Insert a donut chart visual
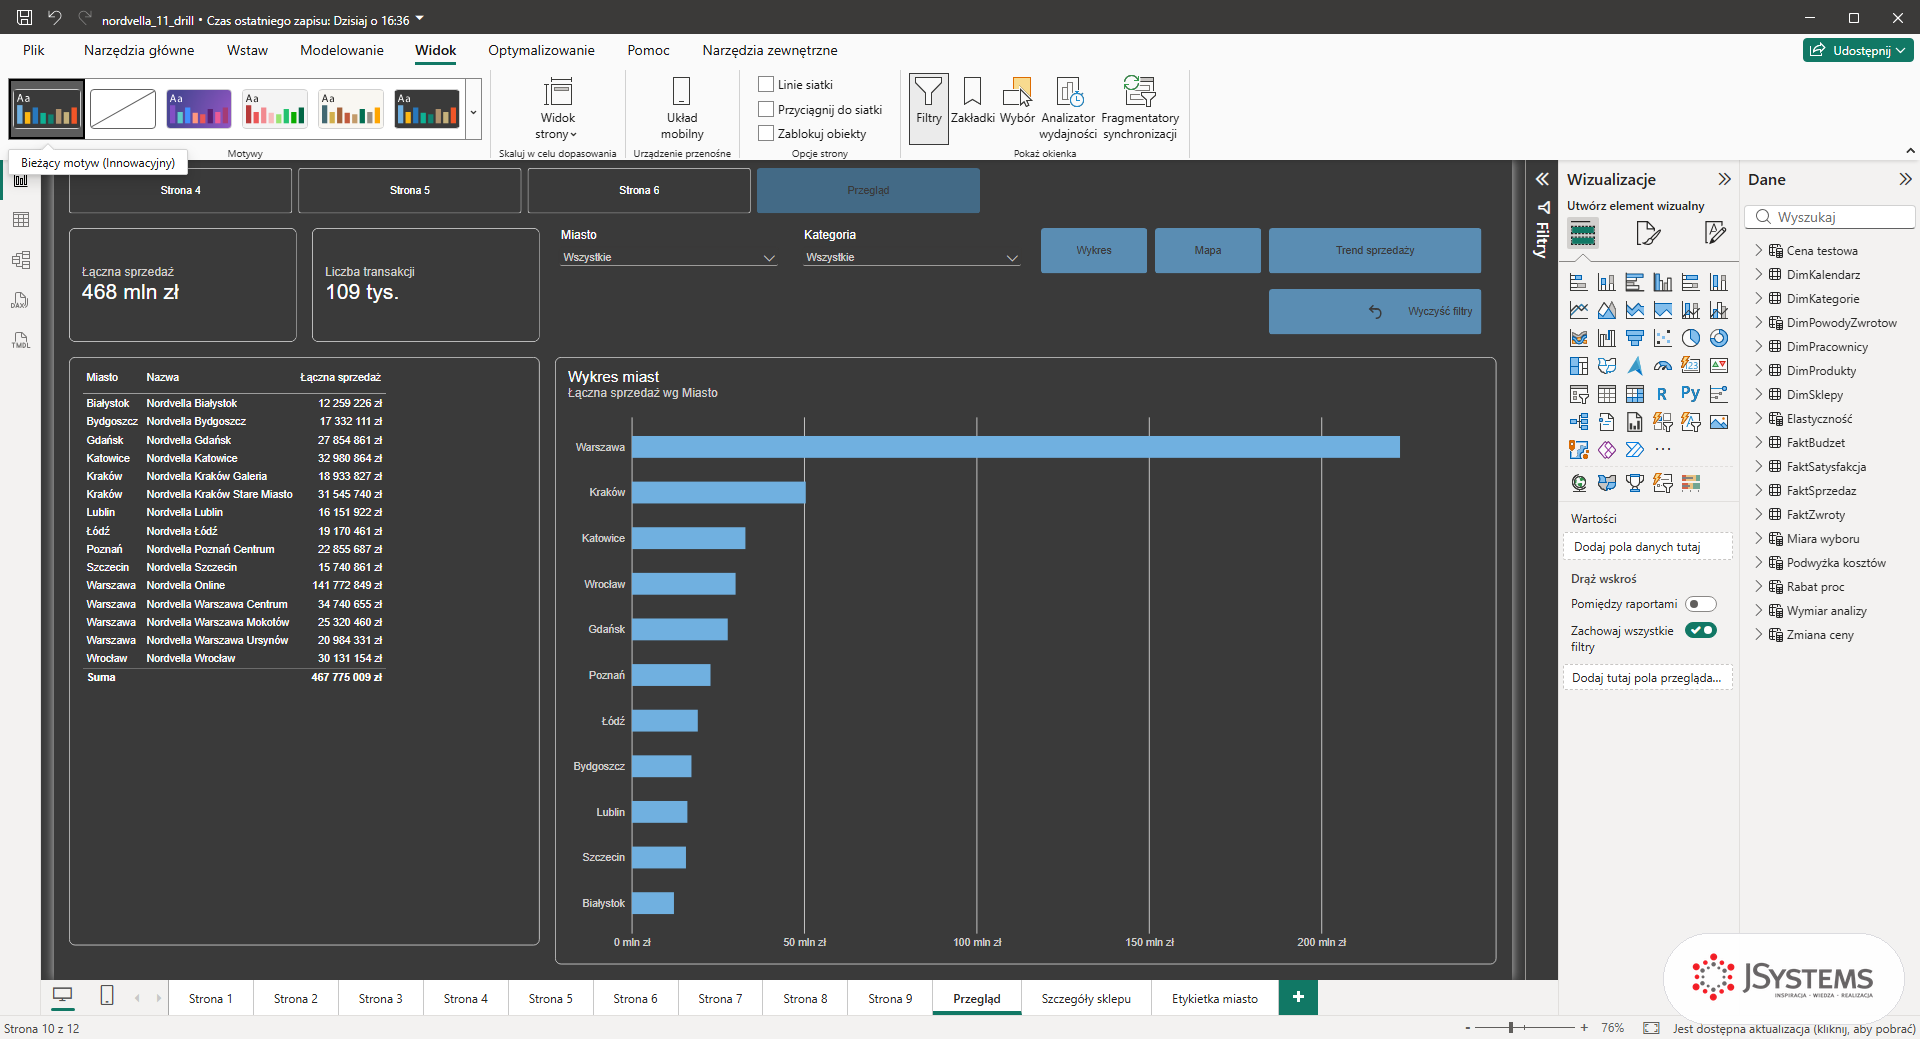 click(x=1718, y=338)
